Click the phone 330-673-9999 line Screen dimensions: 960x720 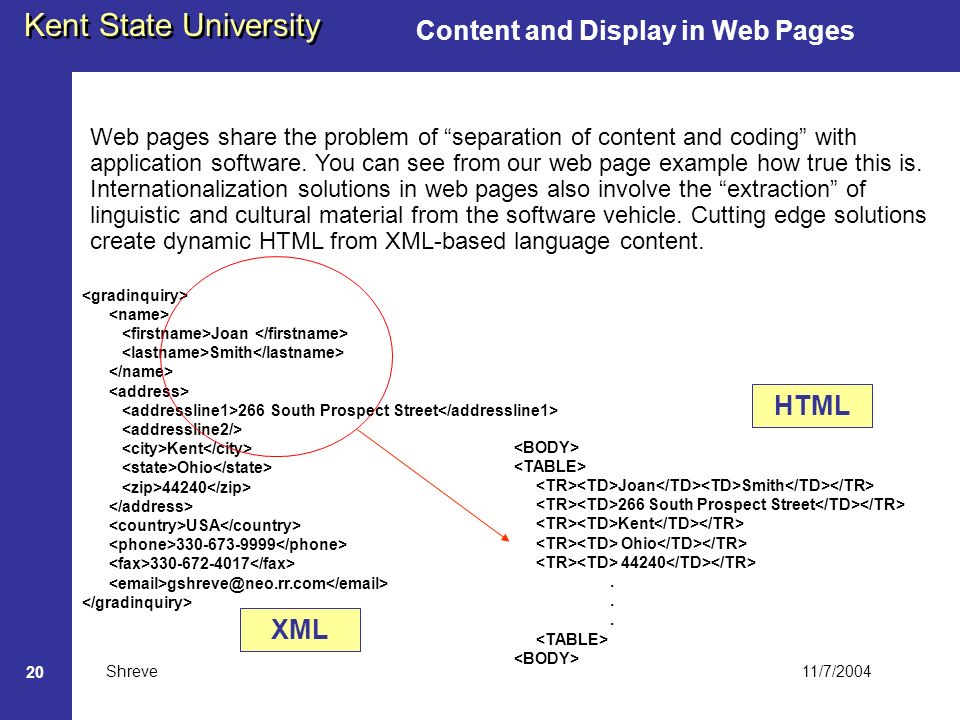pyautogui.click(x=228, y=544)
